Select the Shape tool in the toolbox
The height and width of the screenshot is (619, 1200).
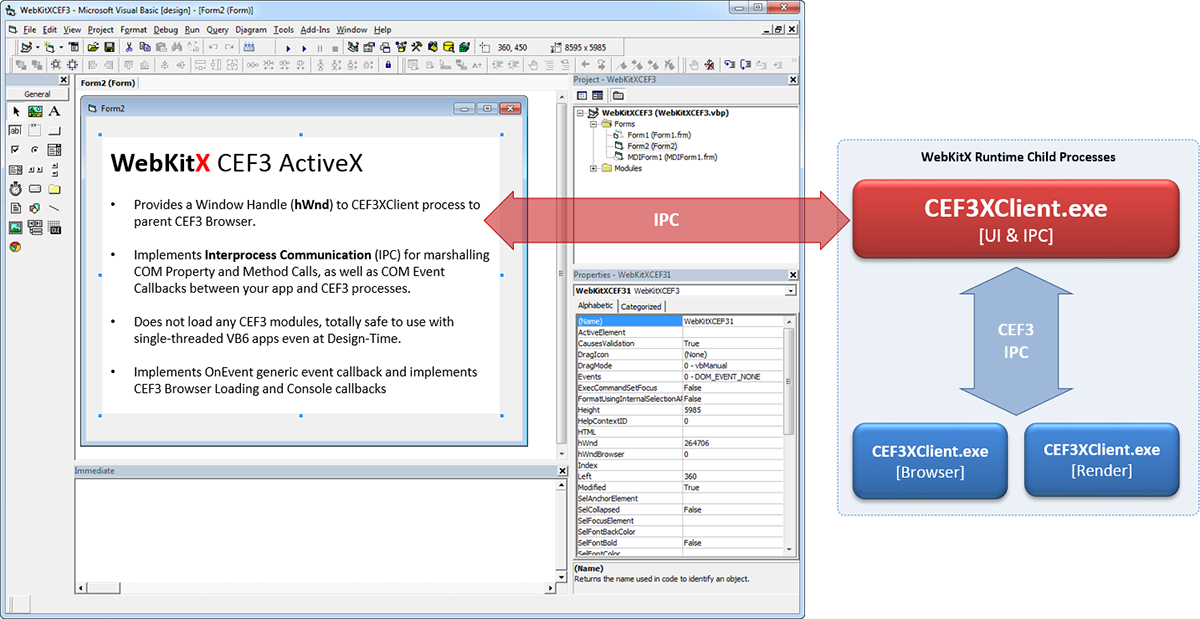(x=35, y=208)
